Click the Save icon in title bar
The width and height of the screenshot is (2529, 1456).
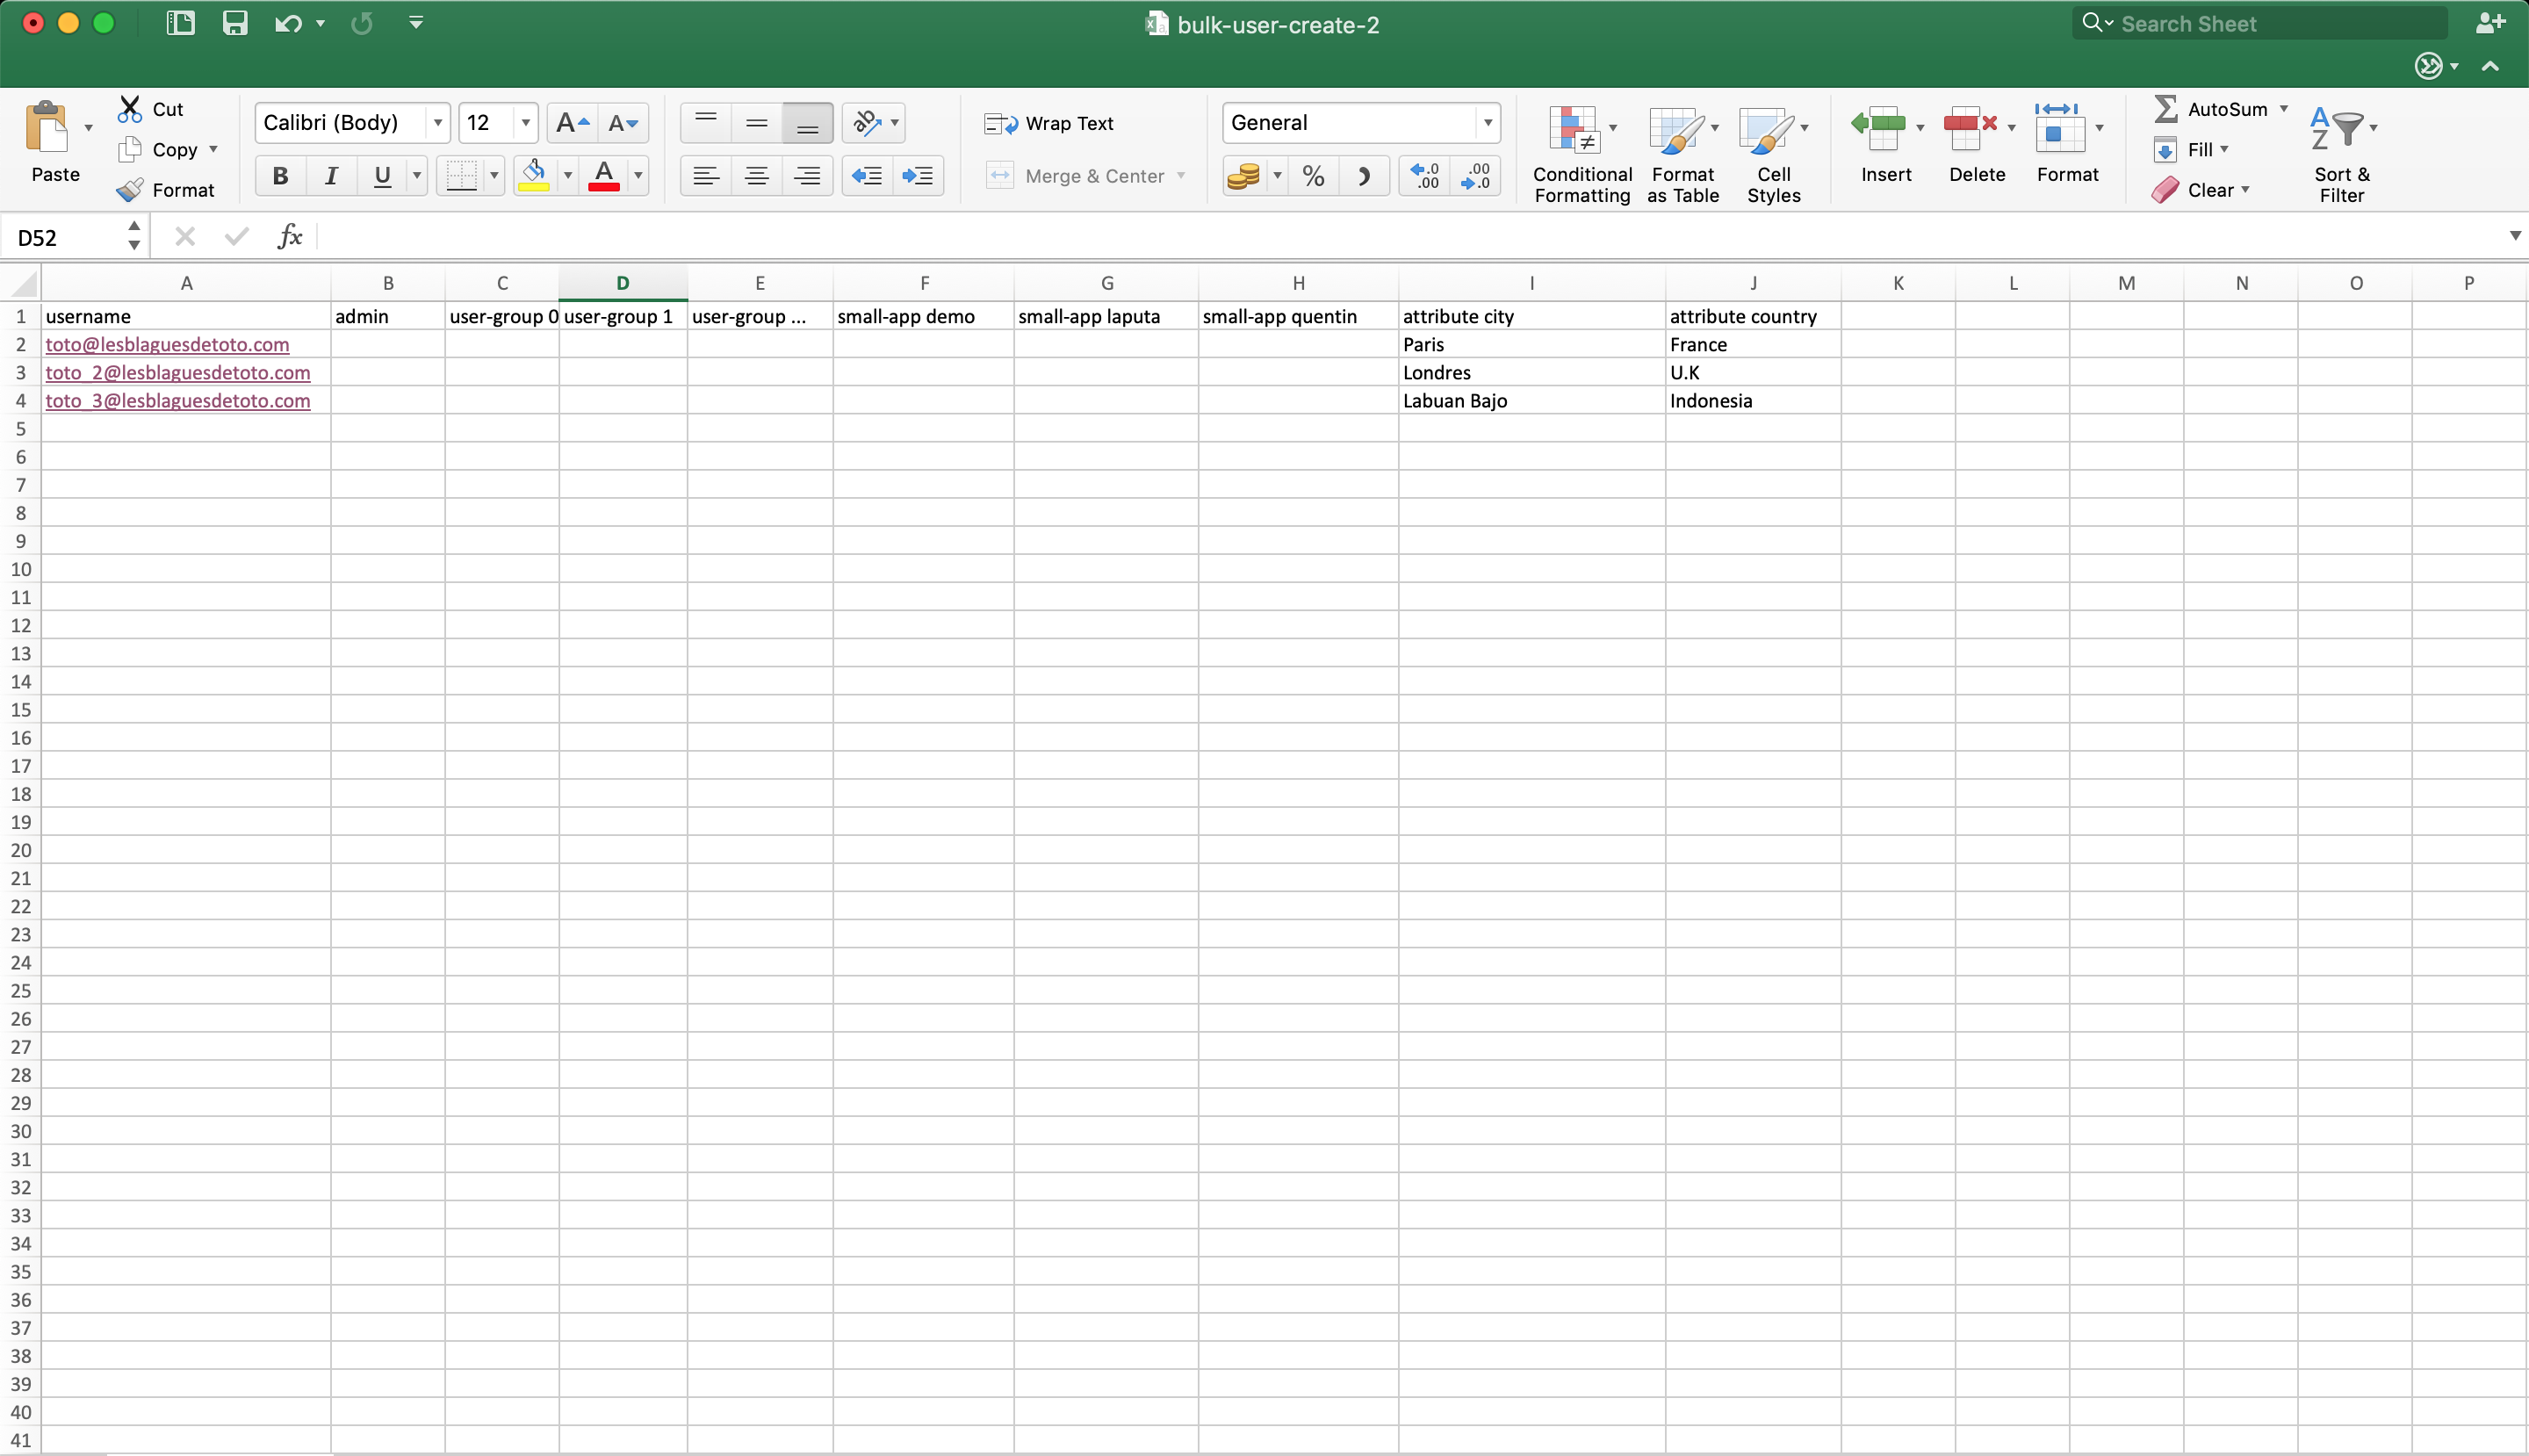234,23
